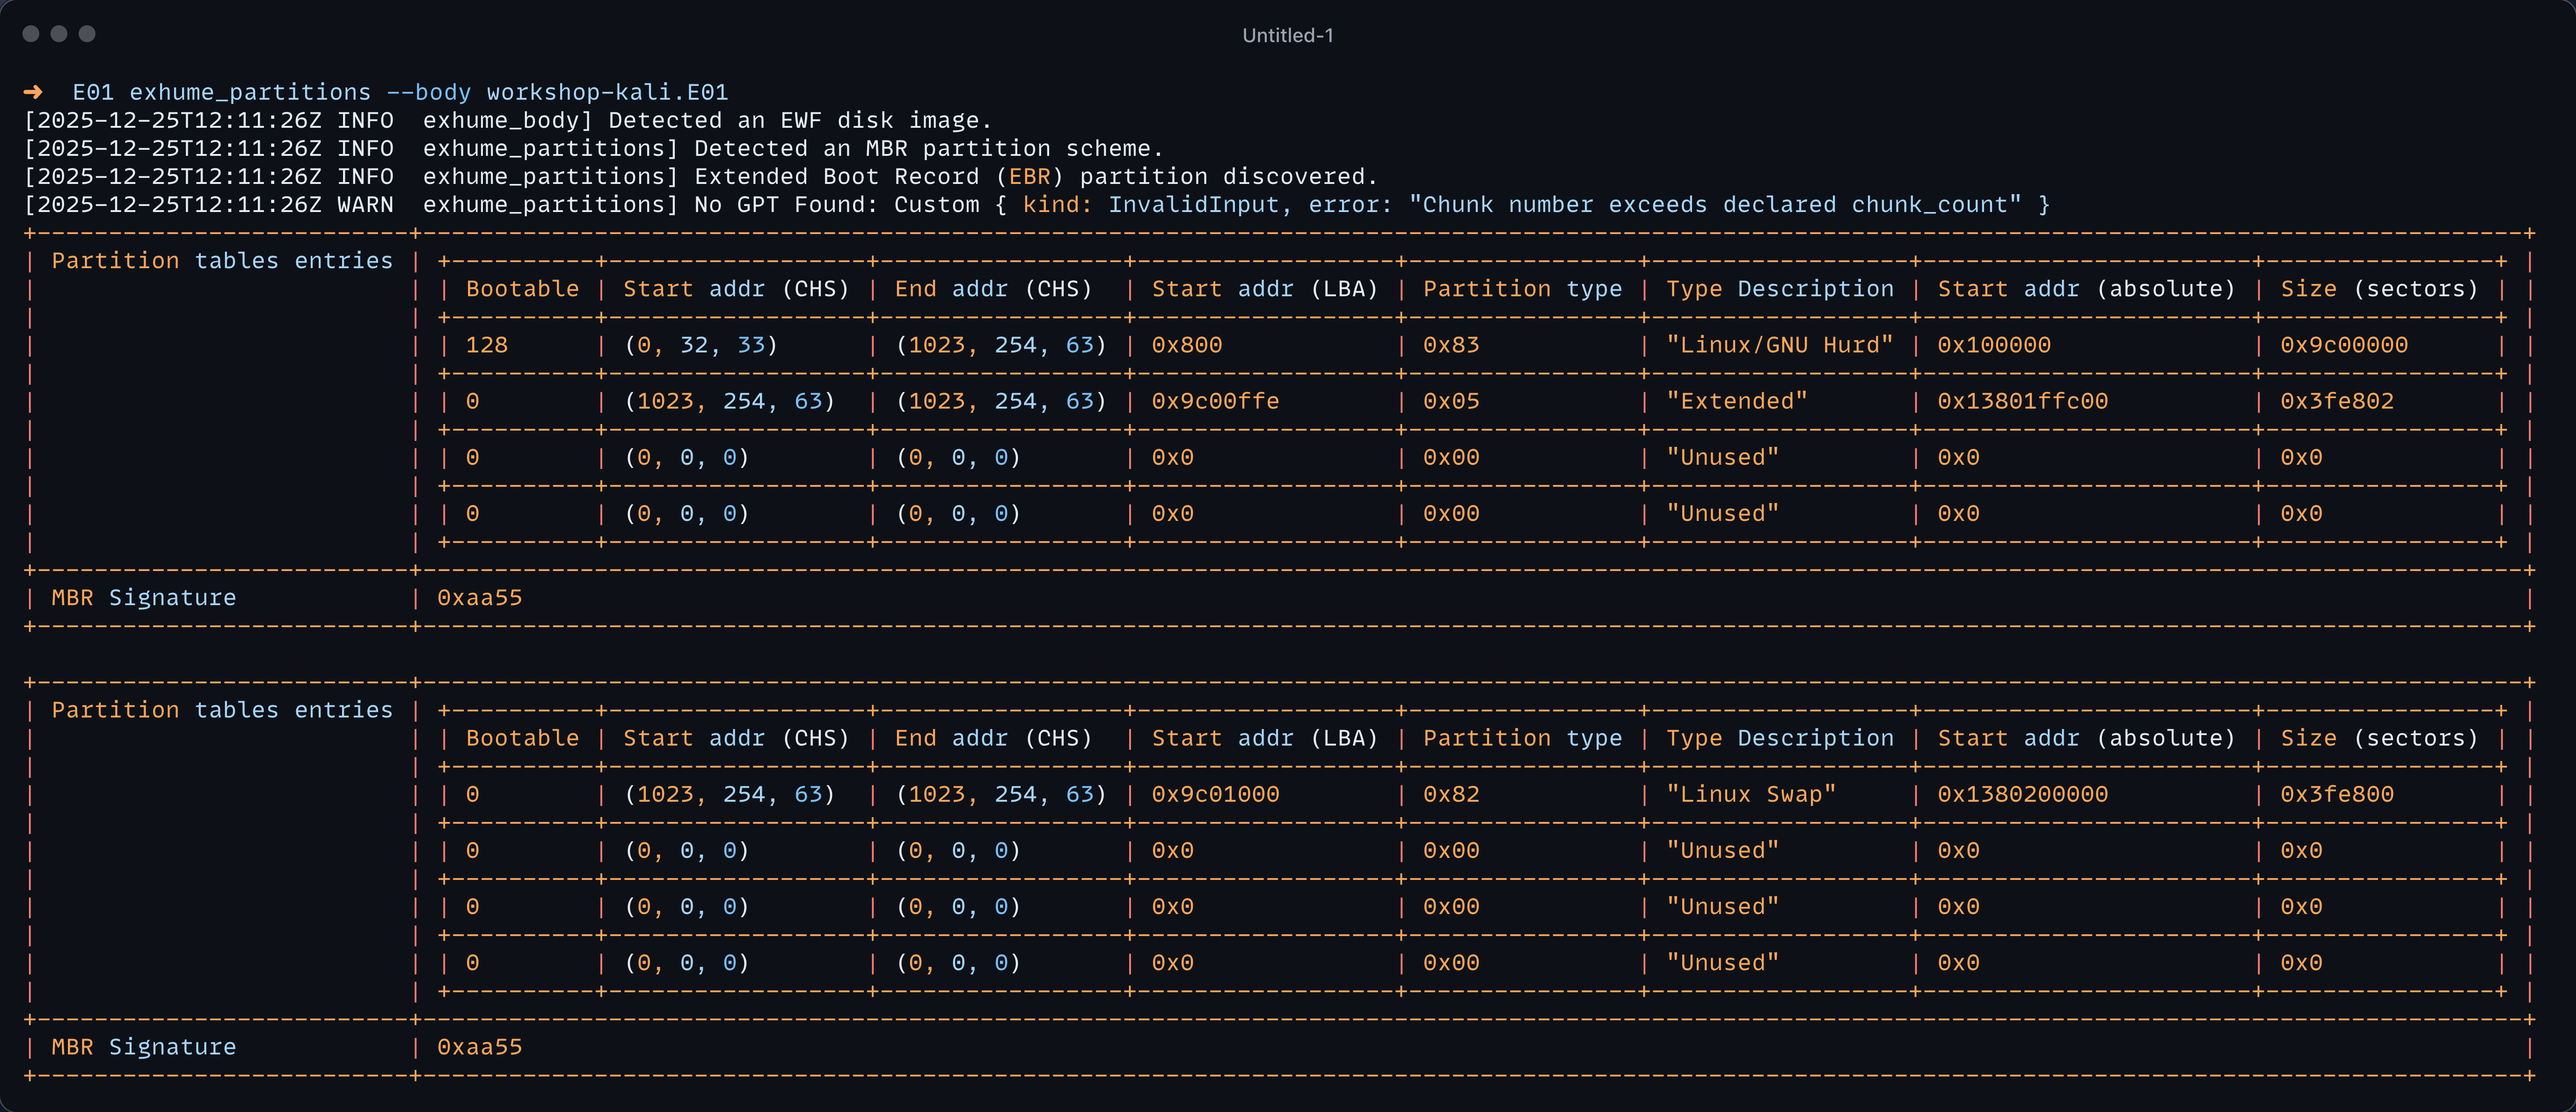Click the highlighted EBR text

click(x=1029, y=177)
